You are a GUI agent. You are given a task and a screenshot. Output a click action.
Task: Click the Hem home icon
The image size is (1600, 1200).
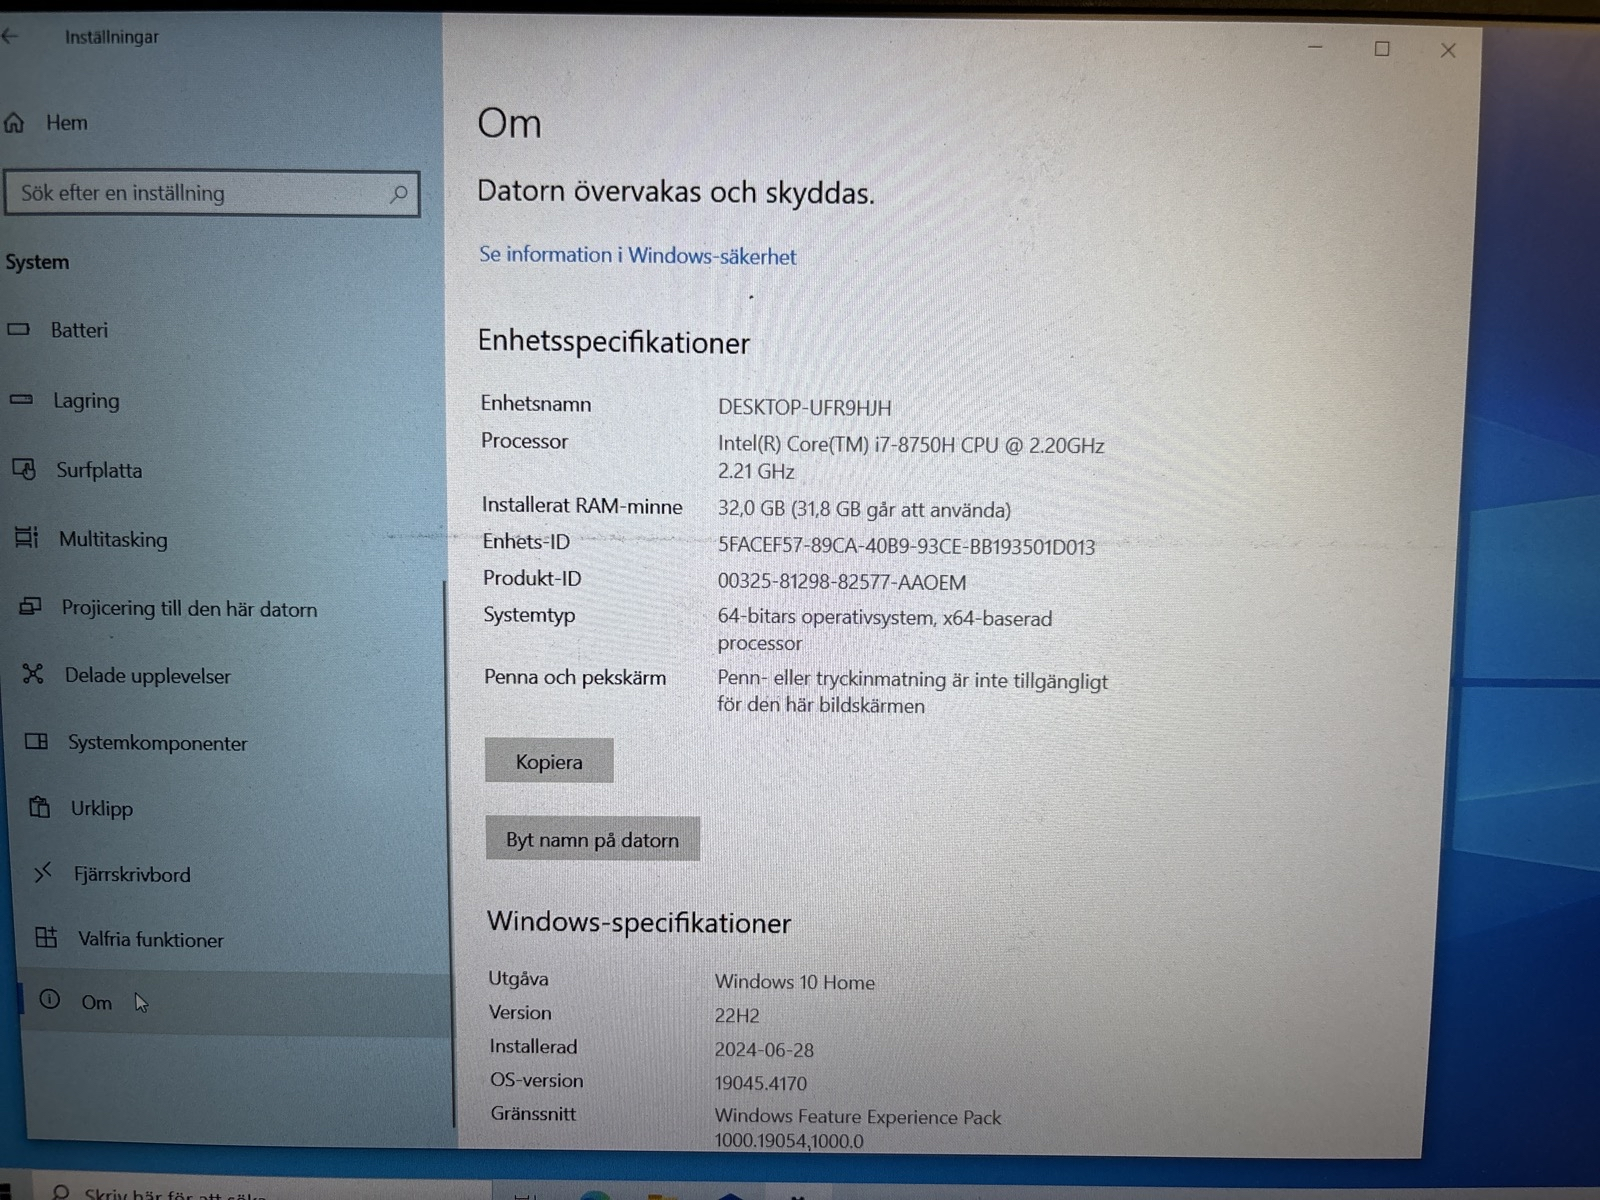coord(14,123)
